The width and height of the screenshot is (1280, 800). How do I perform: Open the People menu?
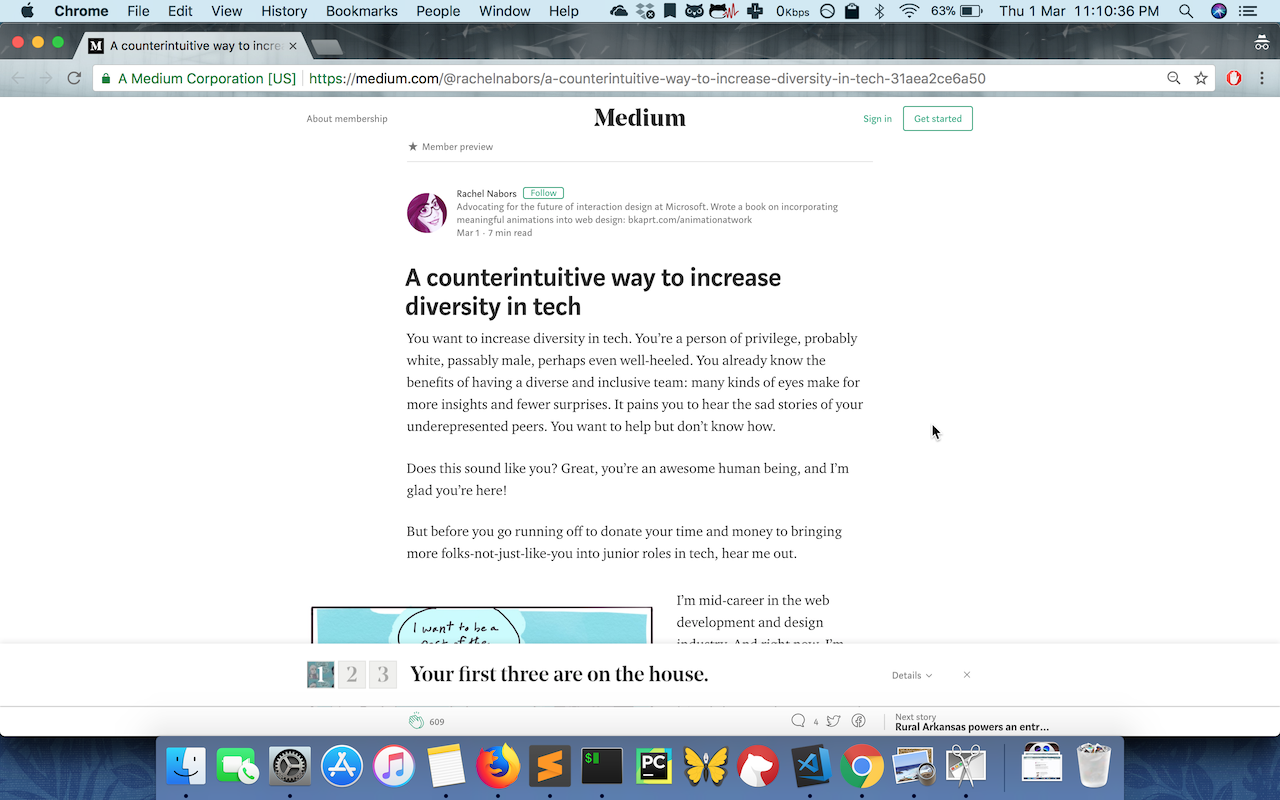438,11
